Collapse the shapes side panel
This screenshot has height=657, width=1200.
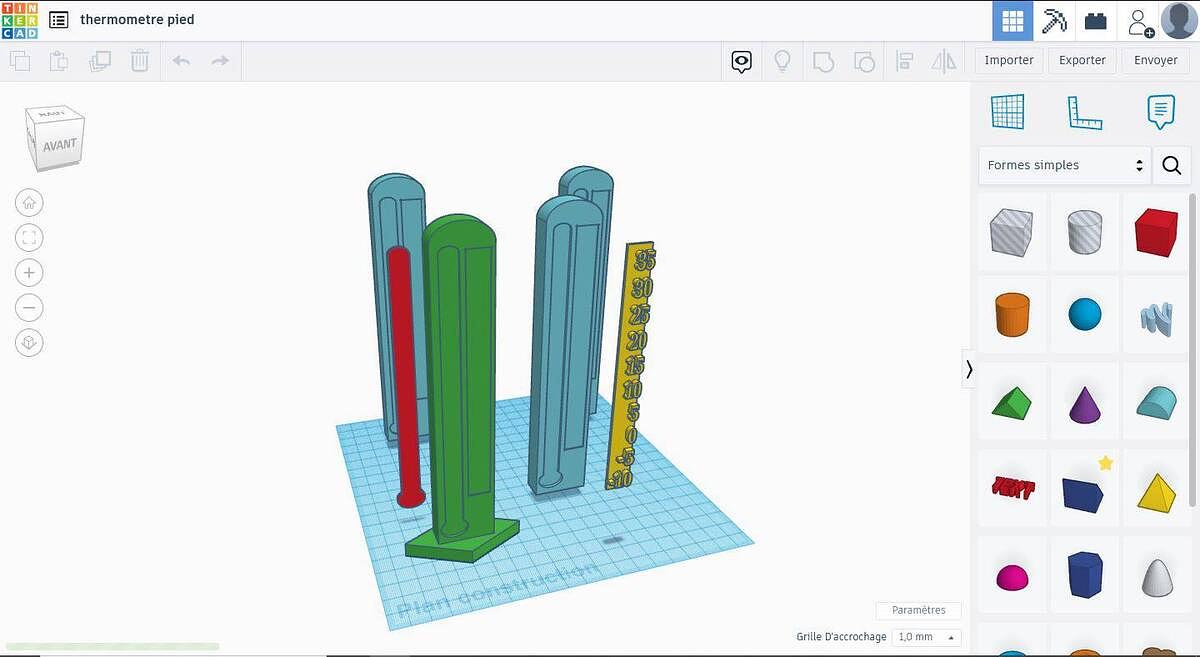[969, 369]
